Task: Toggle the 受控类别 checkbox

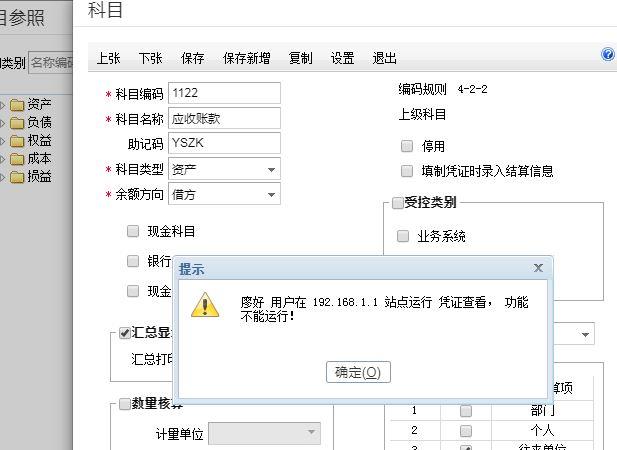Action: point(398,203)
